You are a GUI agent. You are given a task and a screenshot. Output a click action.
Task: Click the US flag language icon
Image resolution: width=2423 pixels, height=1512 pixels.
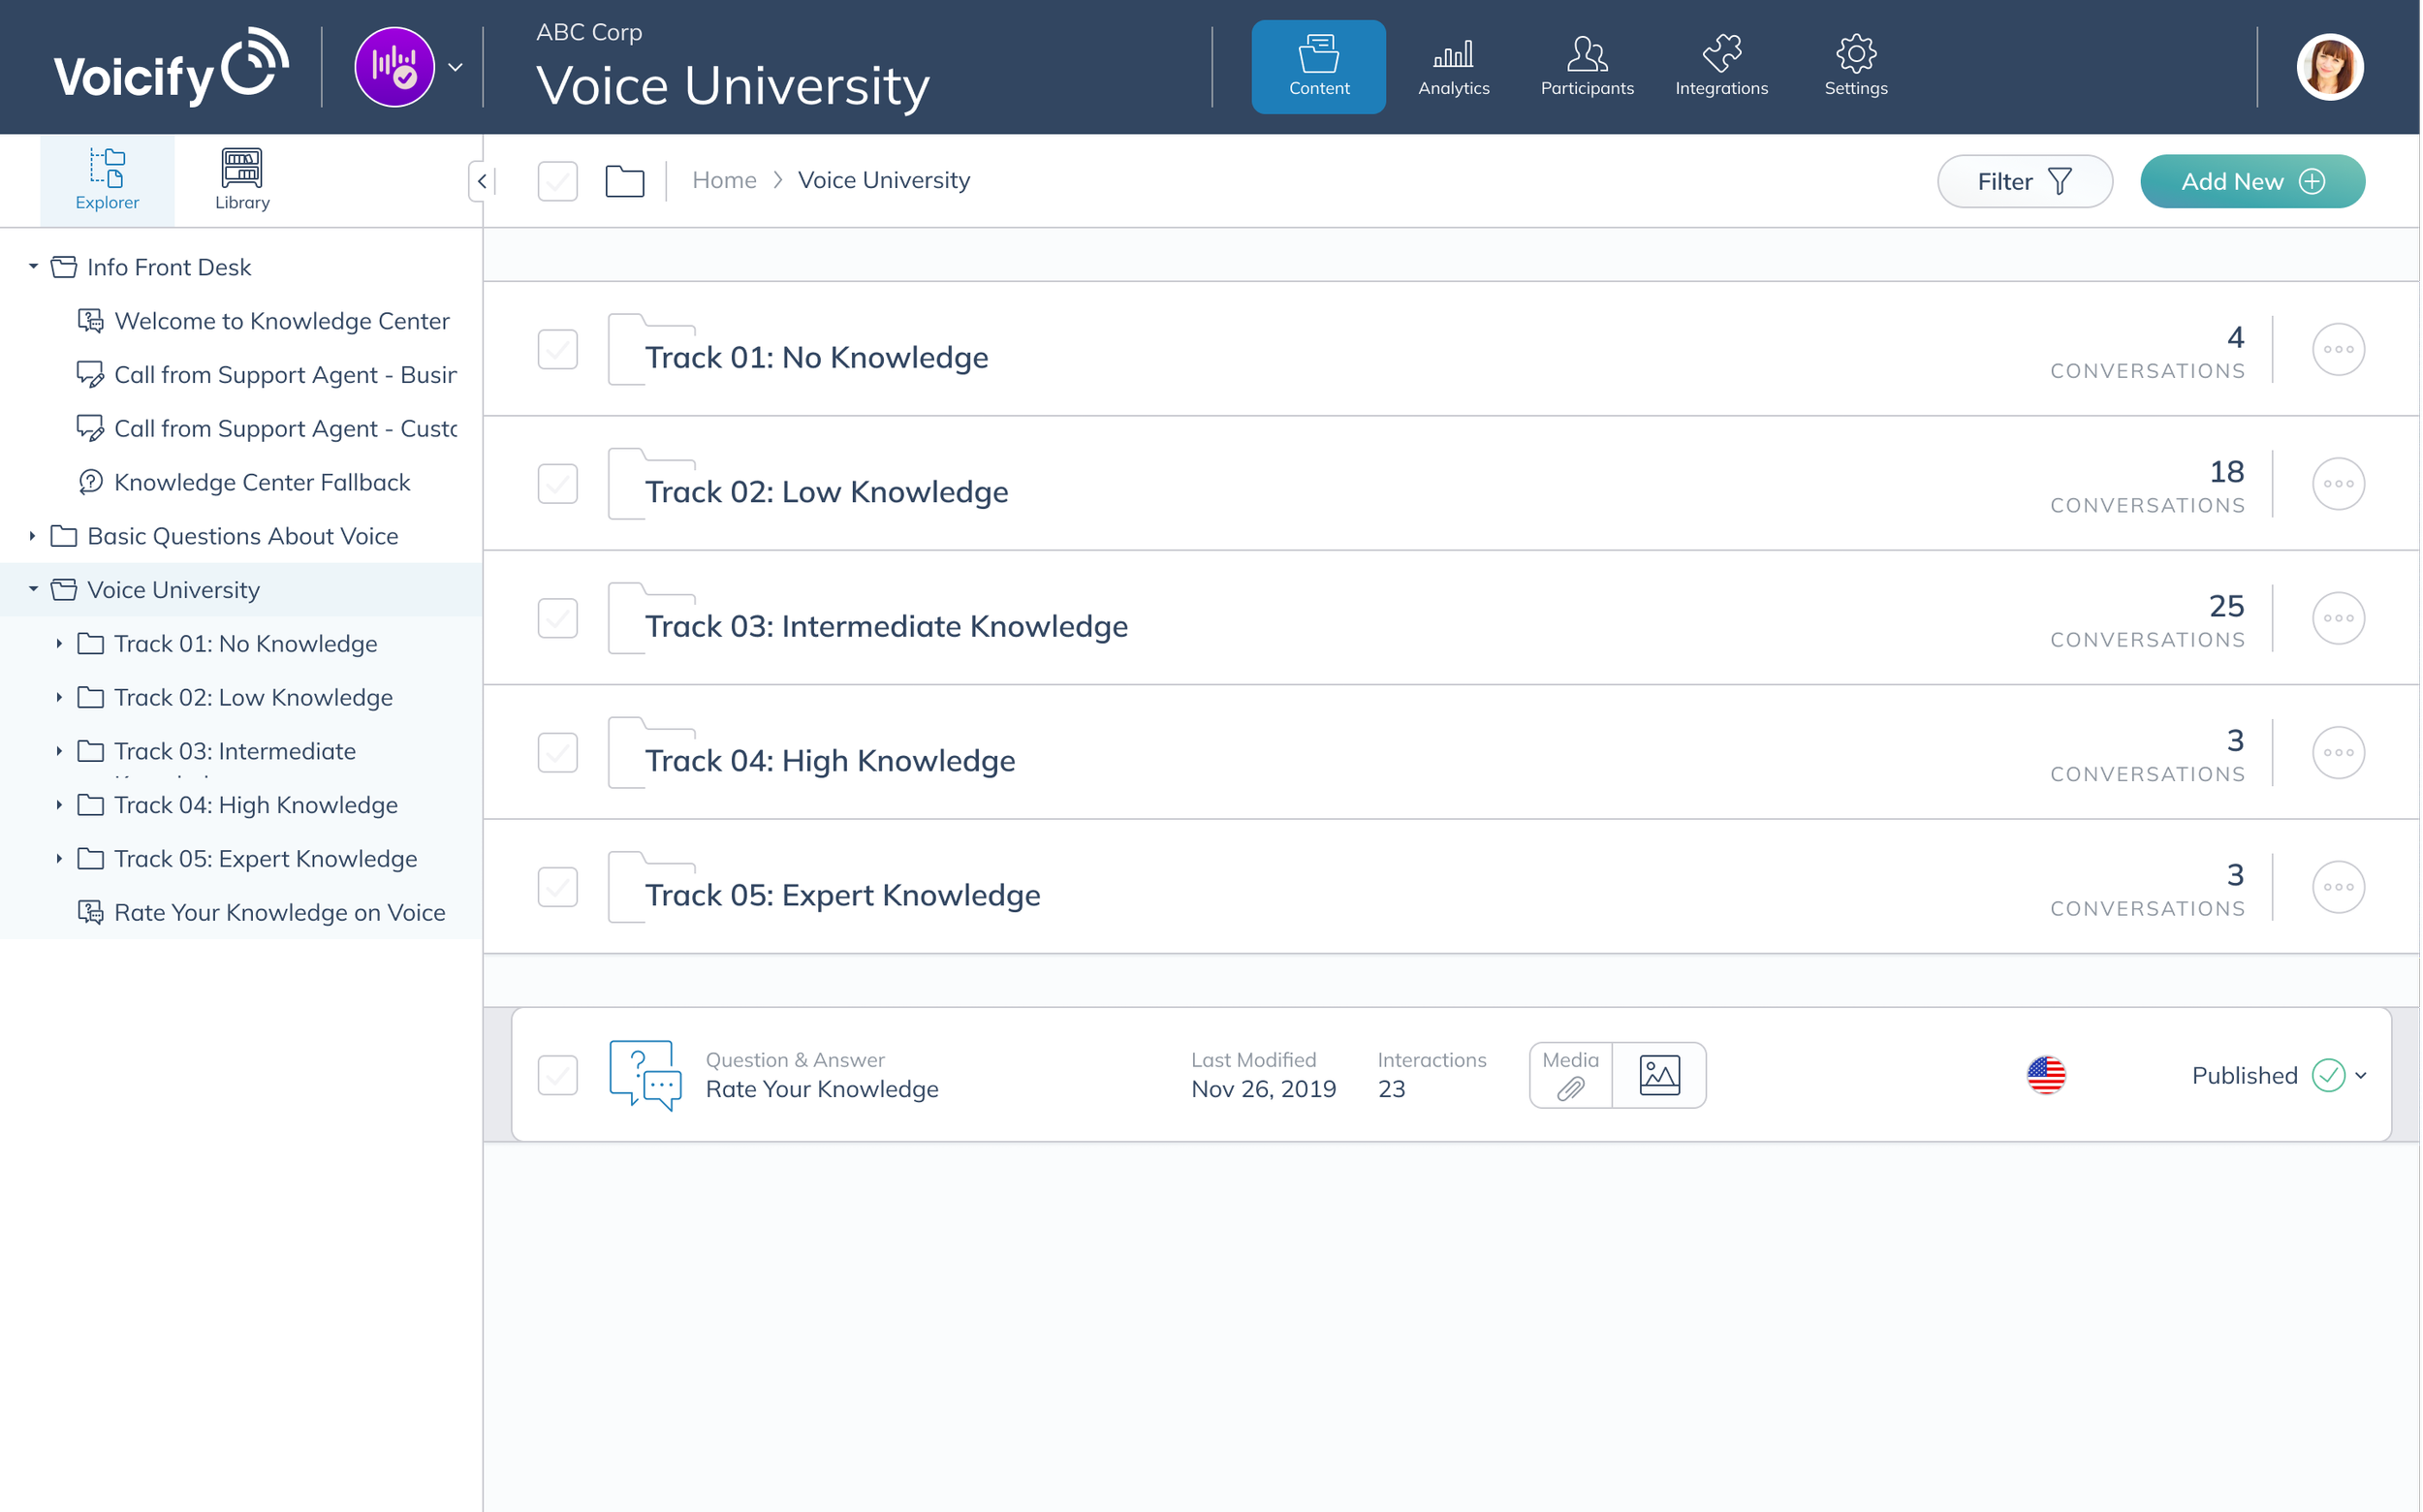[x=2045, y=1075]
